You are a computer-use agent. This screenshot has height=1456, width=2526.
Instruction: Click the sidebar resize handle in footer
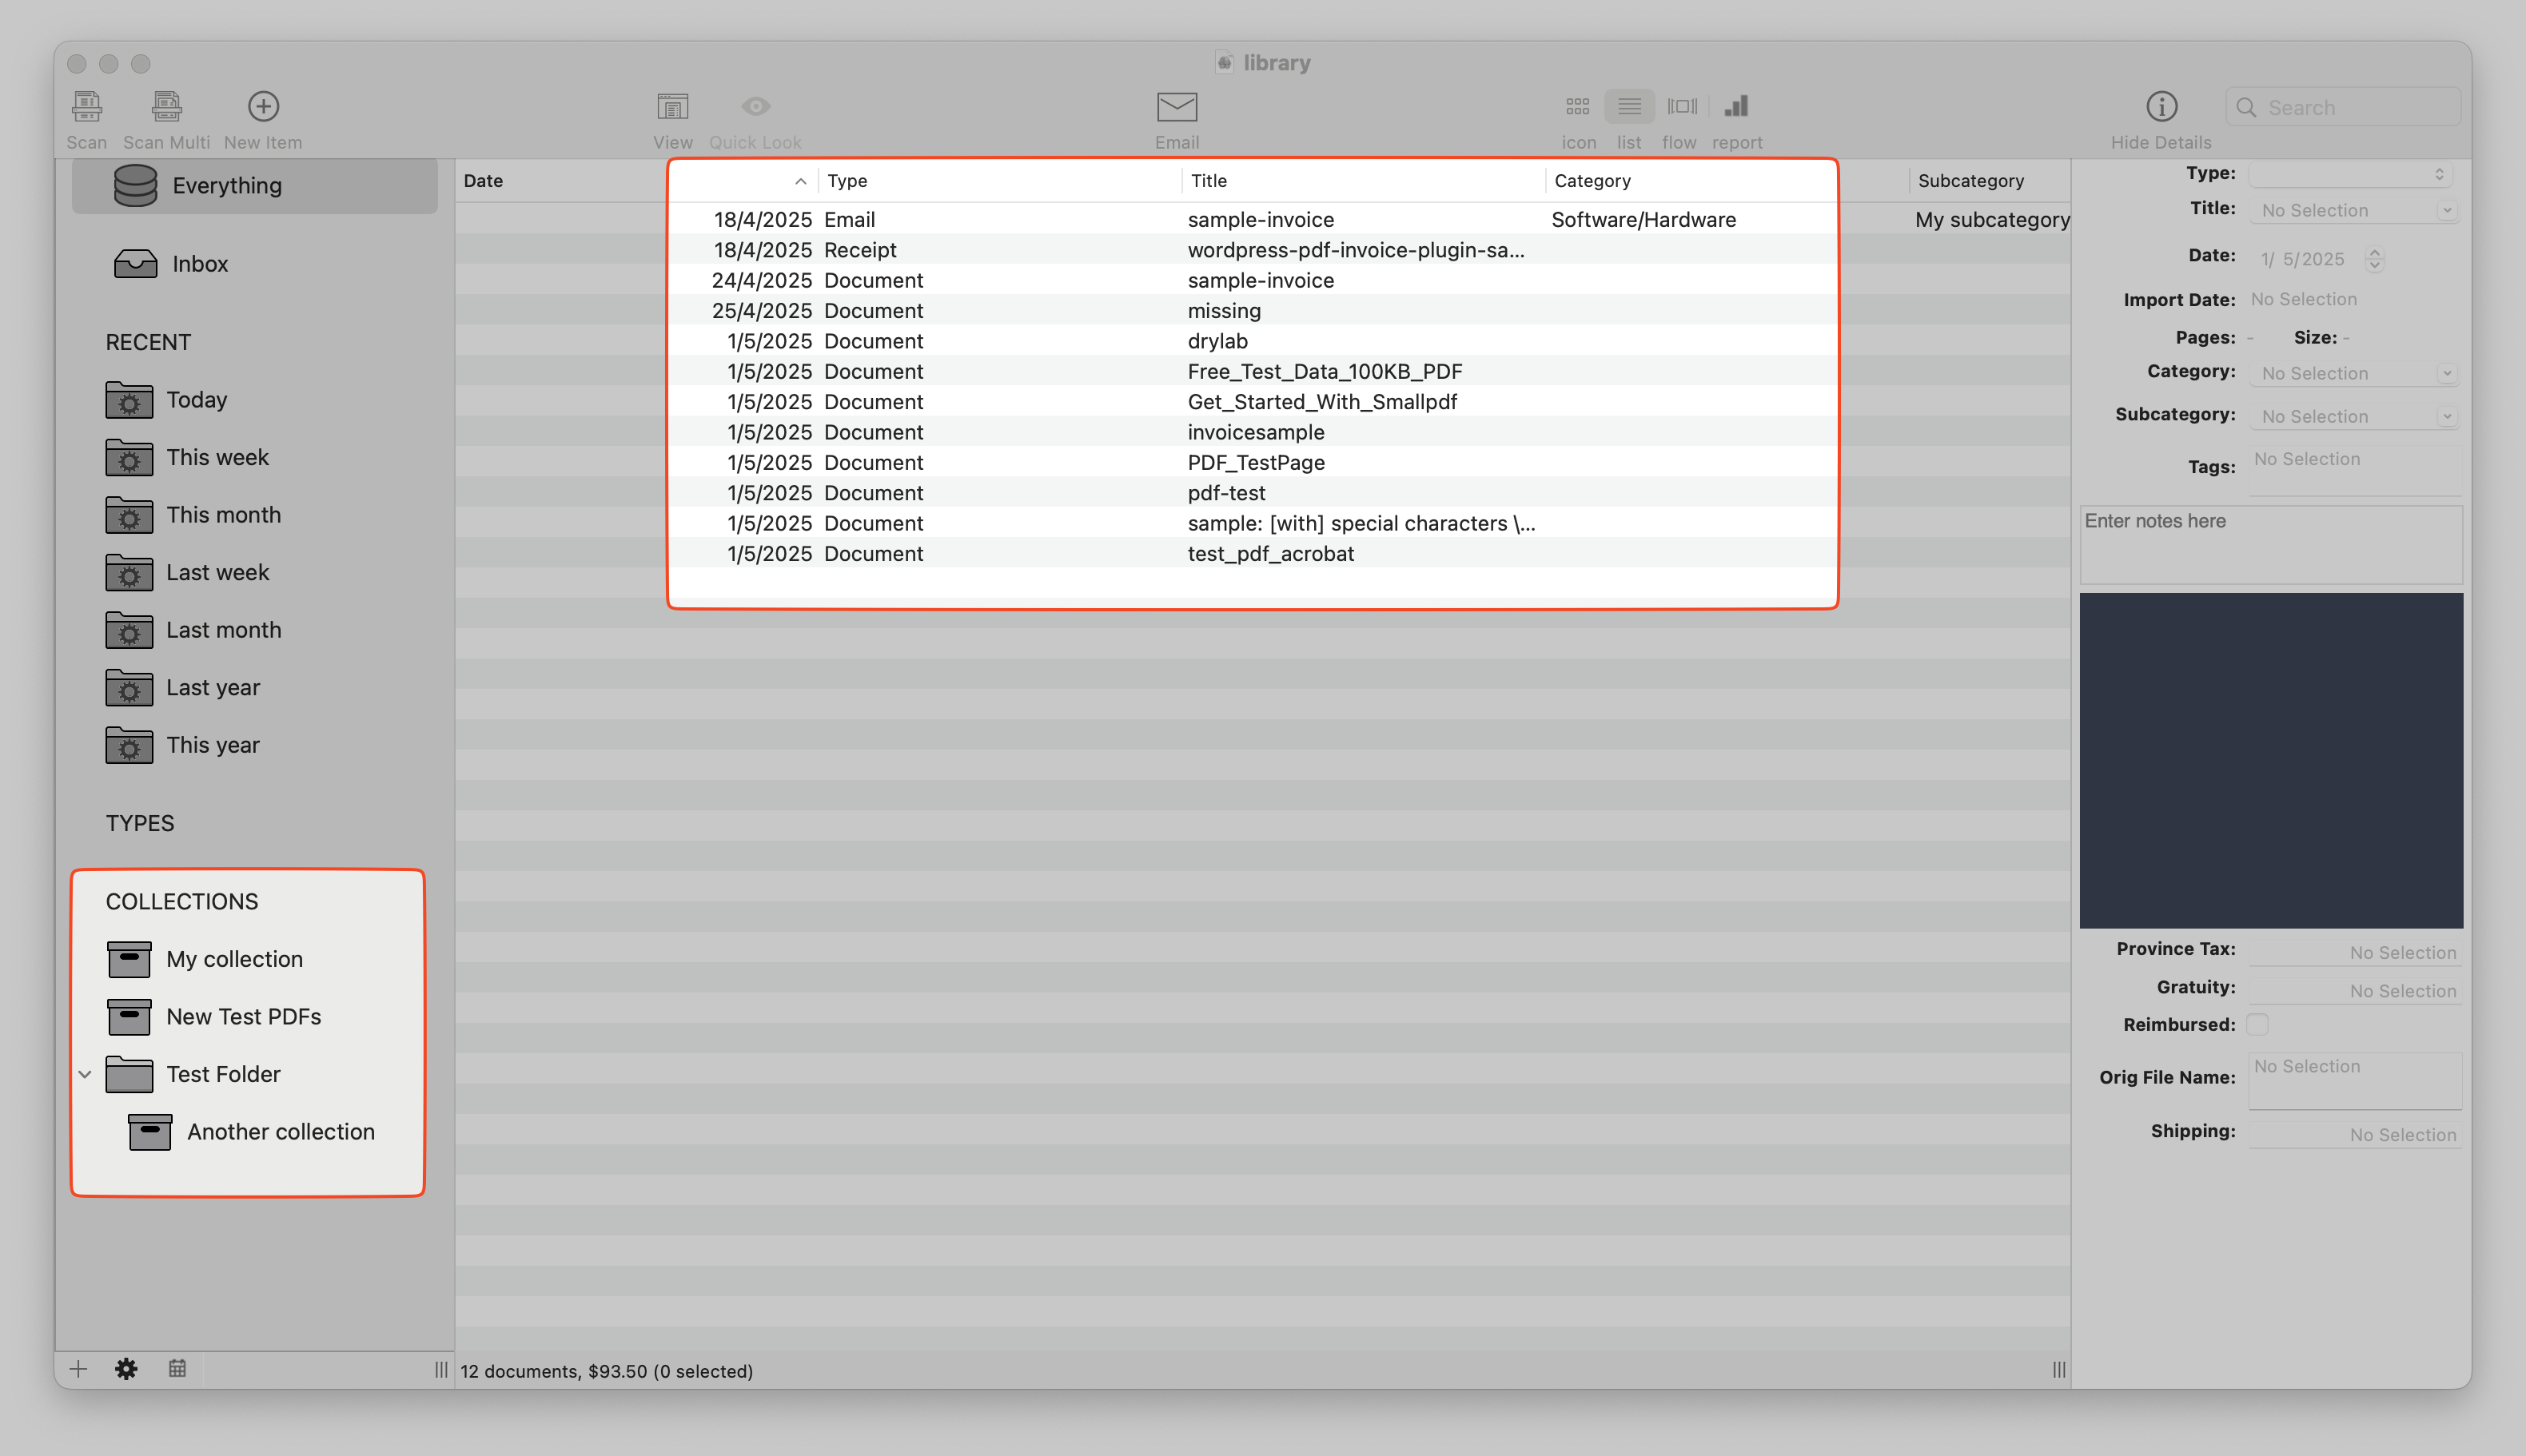pos(441,1369)
